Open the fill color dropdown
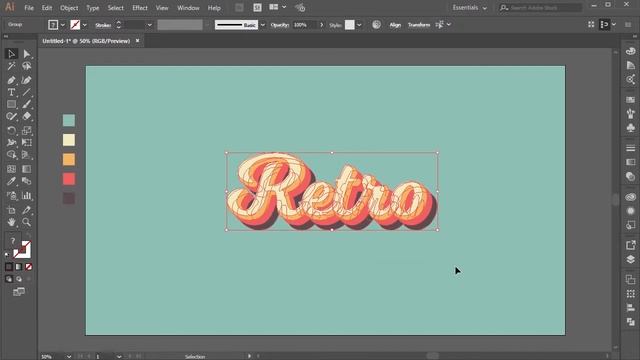The image size is (640, 360). point(62,25)
